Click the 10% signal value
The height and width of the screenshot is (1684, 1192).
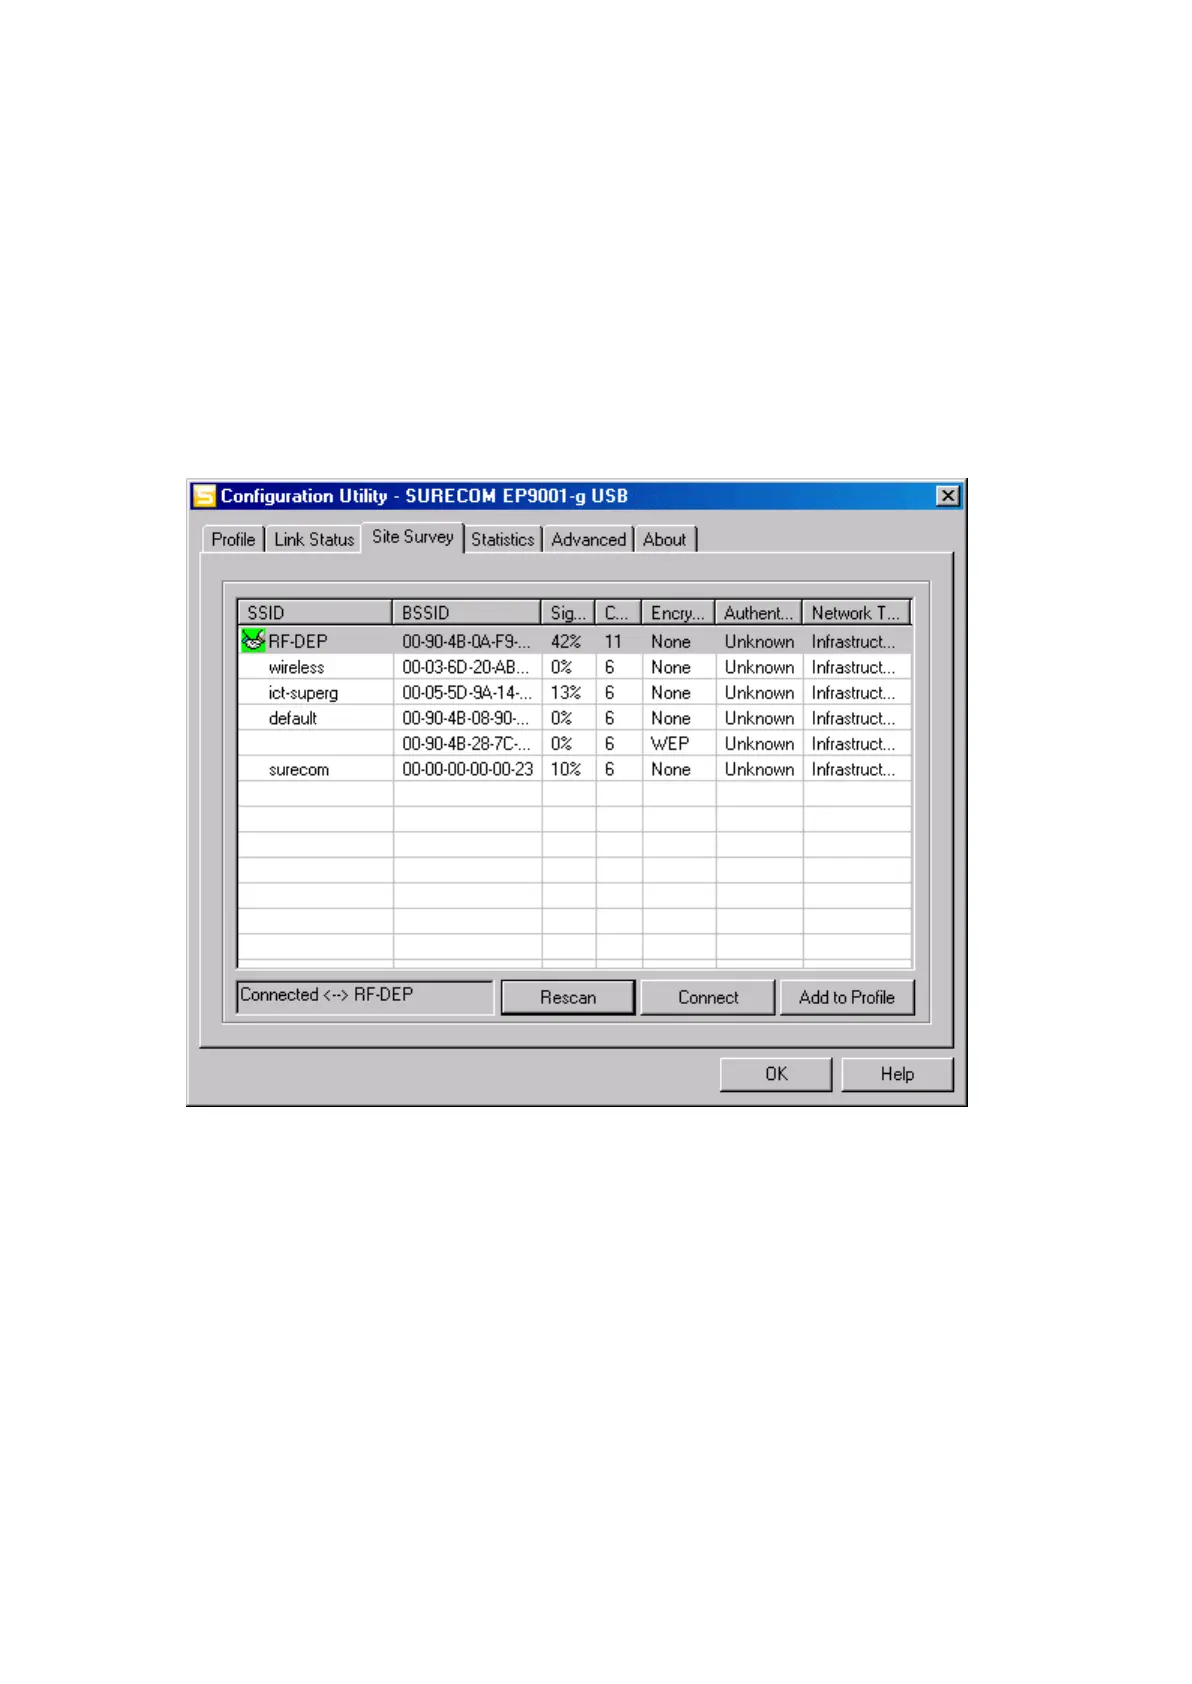click(x=566, y=770)
